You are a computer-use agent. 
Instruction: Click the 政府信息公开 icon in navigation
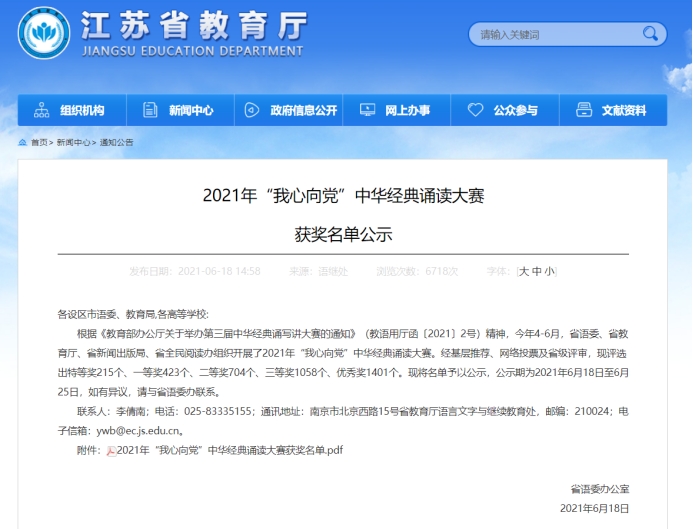(252, 110)
